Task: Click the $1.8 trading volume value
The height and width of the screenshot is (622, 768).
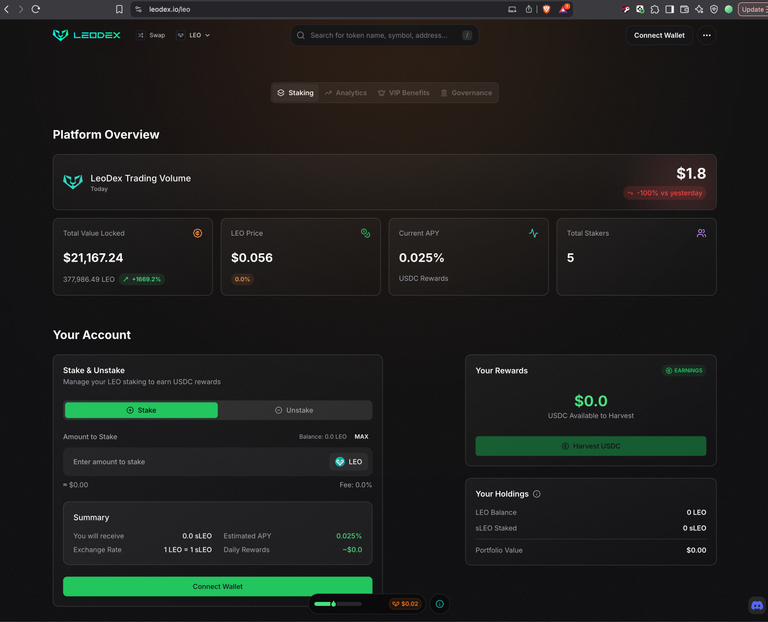Action: point(691,173)
